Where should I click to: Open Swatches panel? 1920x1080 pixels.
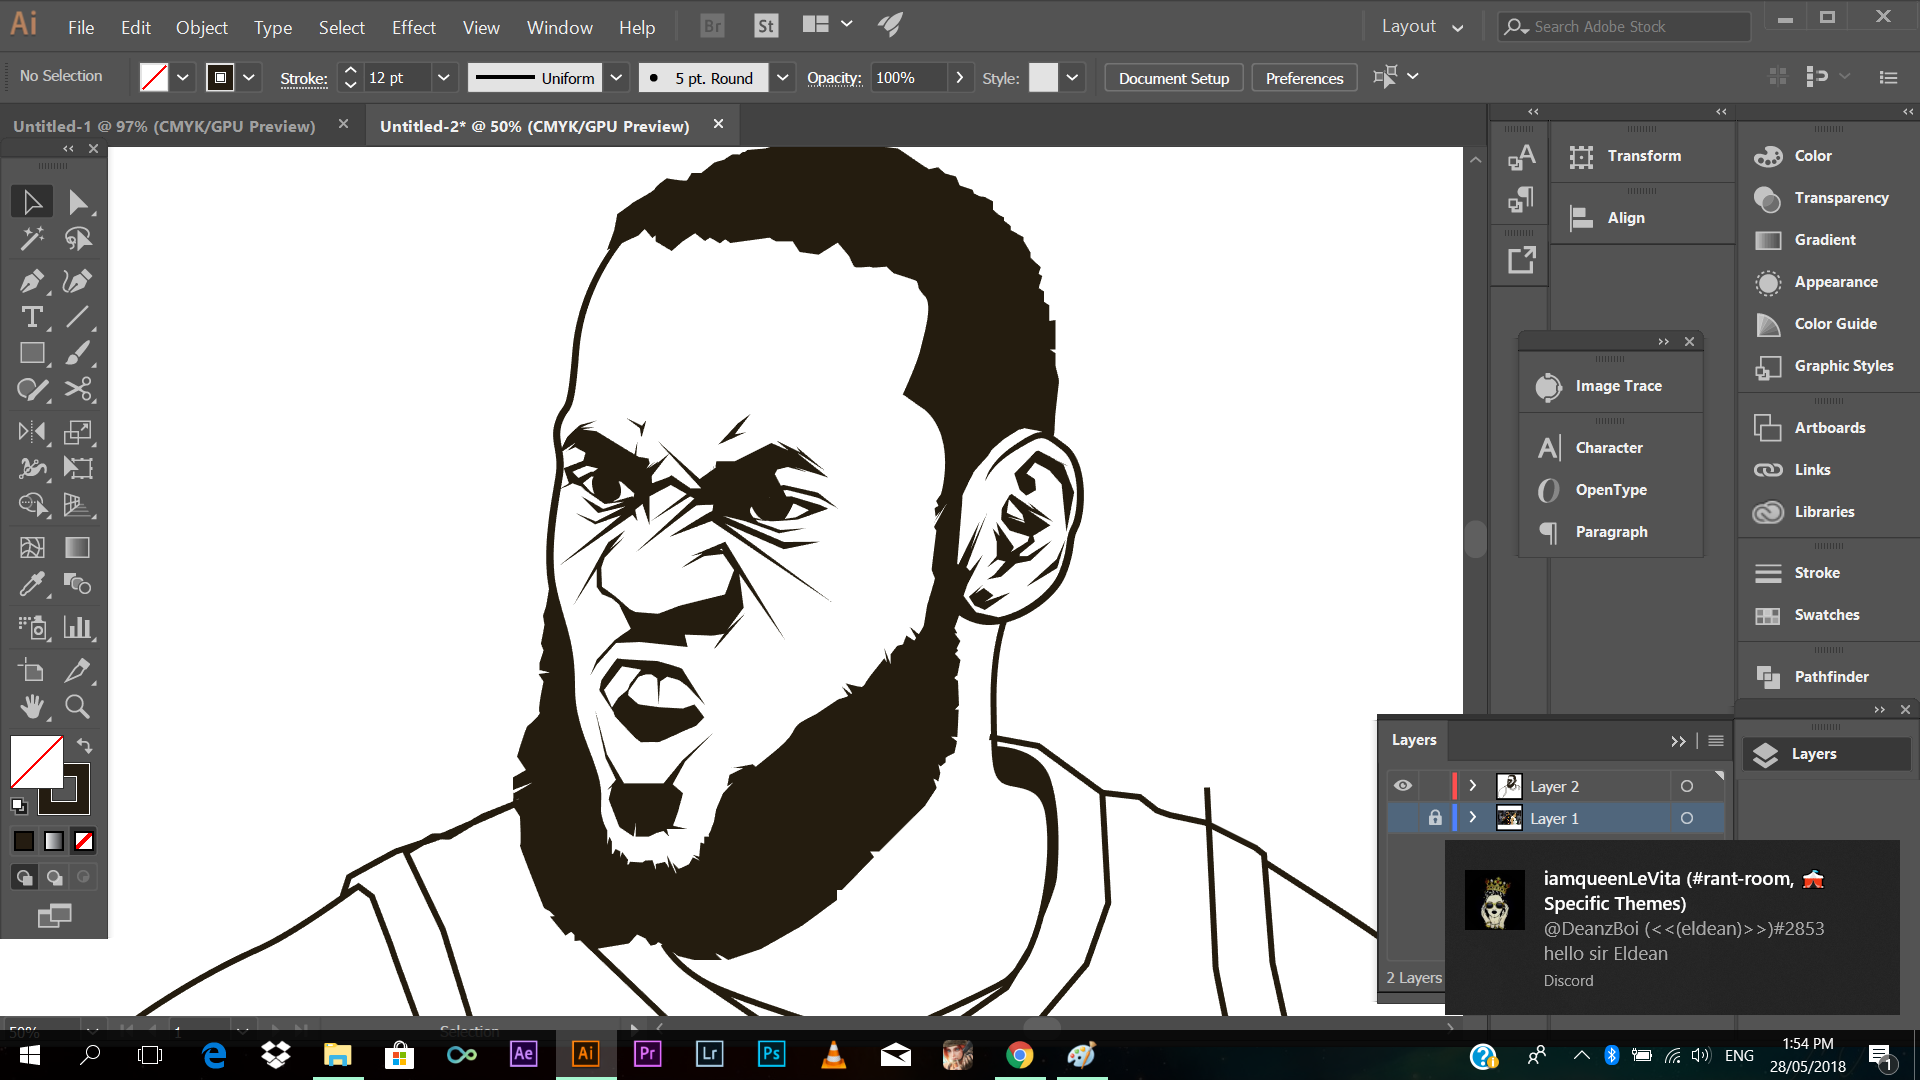[x=1826, y=615]
